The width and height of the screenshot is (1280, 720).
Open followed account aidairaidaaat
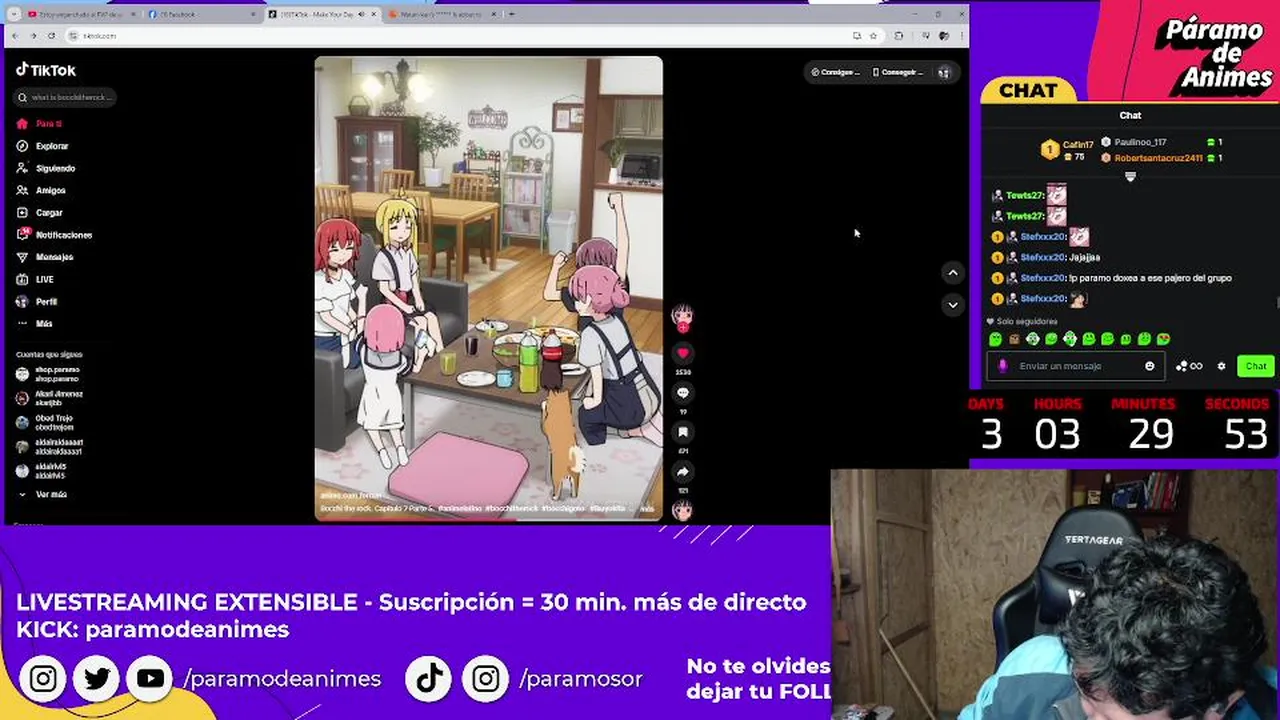coord(50,446)
